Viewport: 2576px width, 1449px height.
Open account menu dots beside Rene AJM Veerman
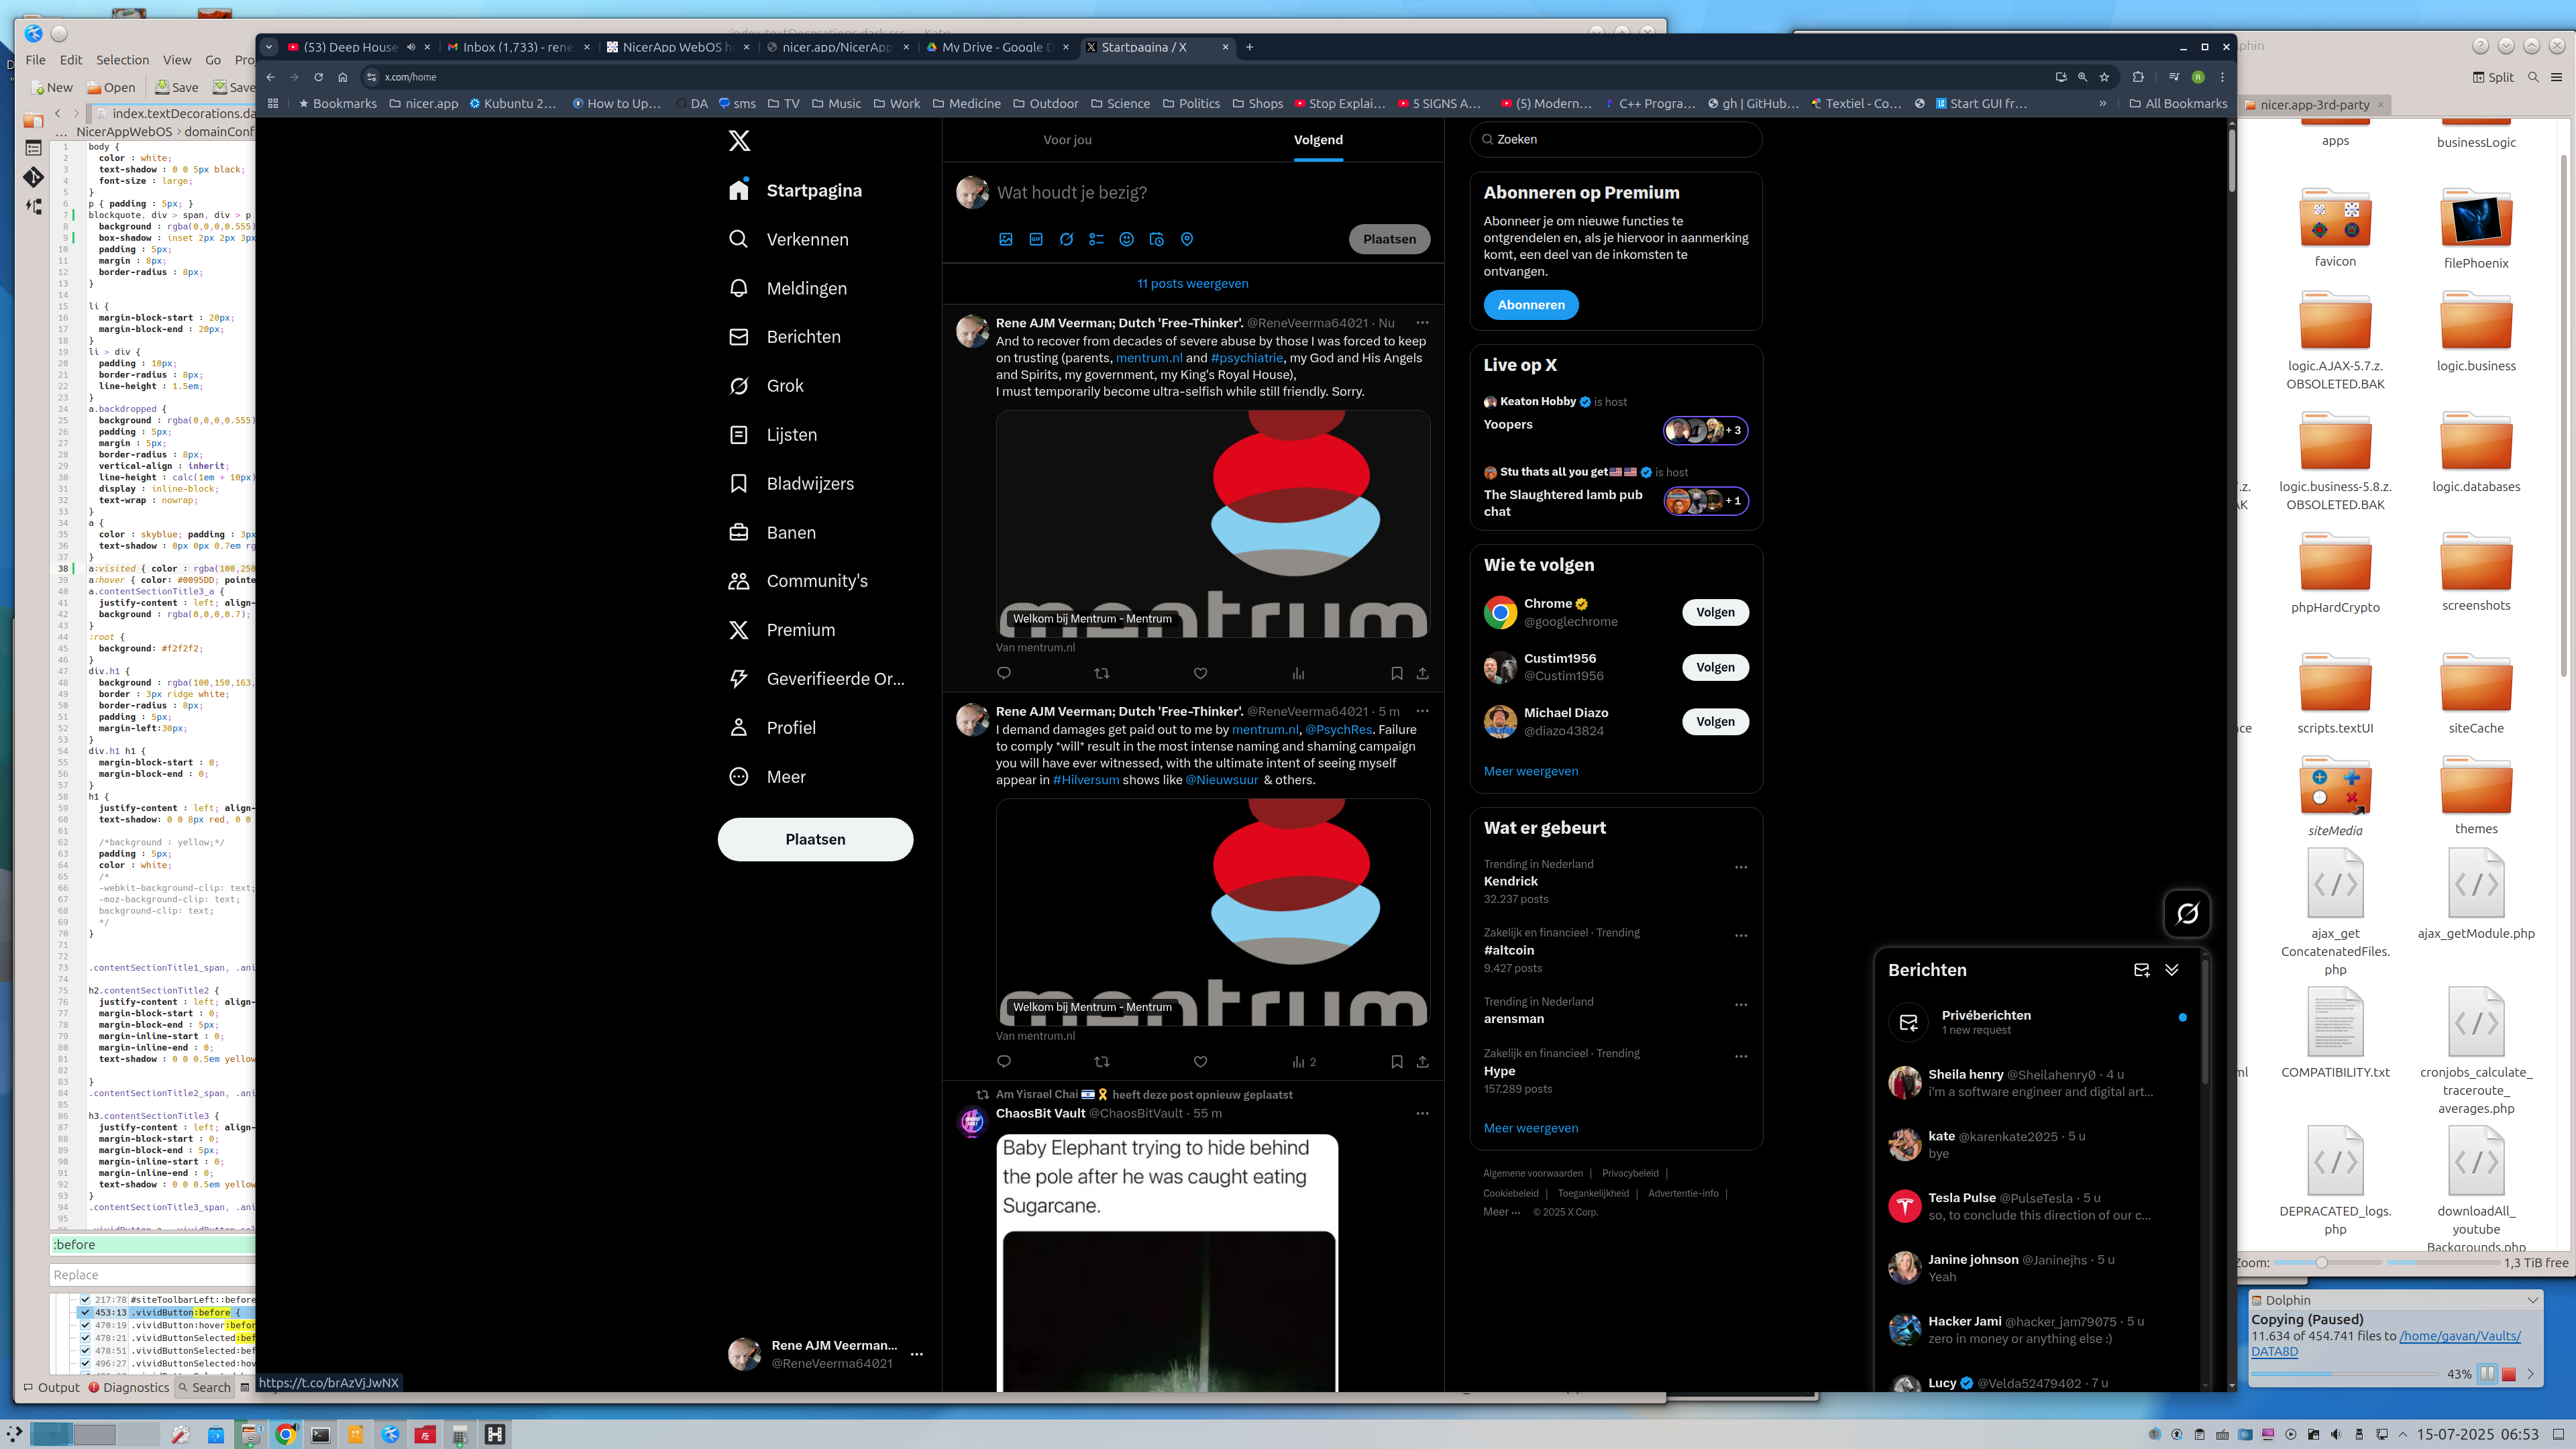pos(917,1354)
